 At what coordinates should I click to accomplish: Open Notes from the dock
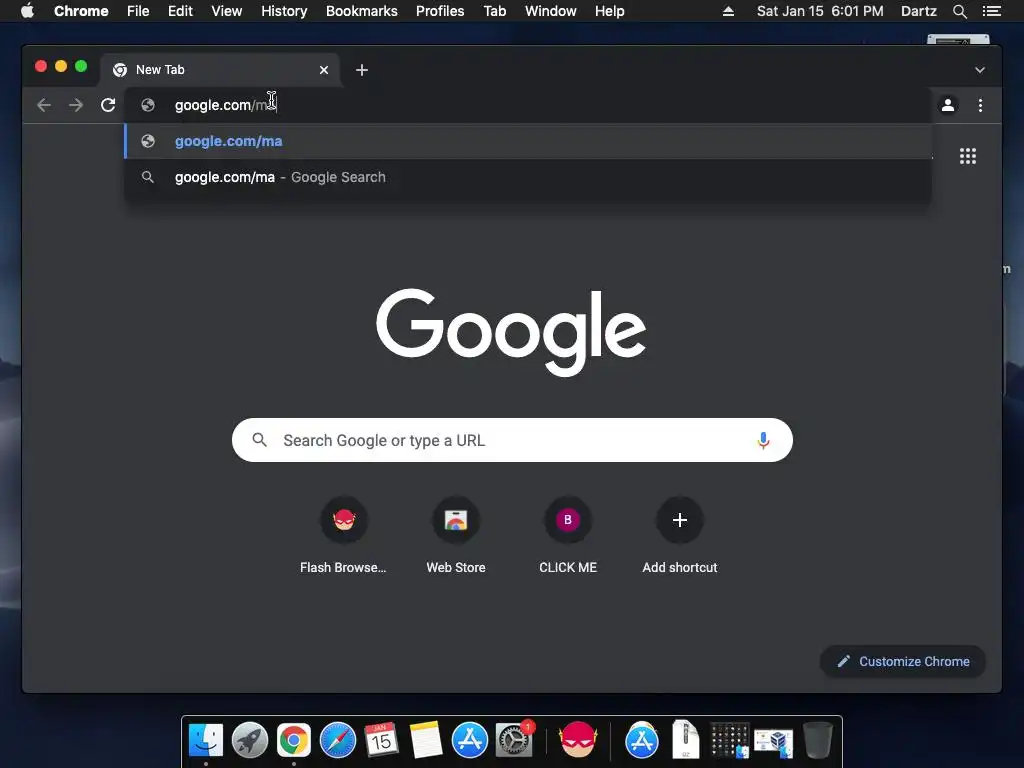click(x=426, y=740)
